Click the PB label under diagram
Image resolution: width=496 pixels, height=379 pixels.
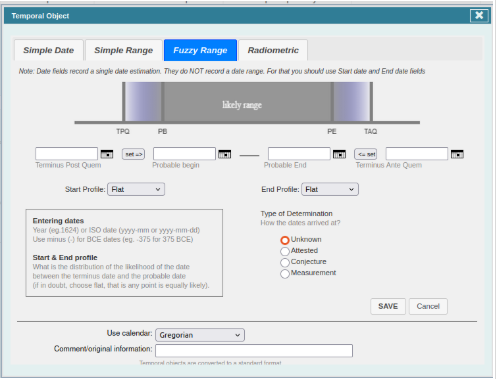162,131
